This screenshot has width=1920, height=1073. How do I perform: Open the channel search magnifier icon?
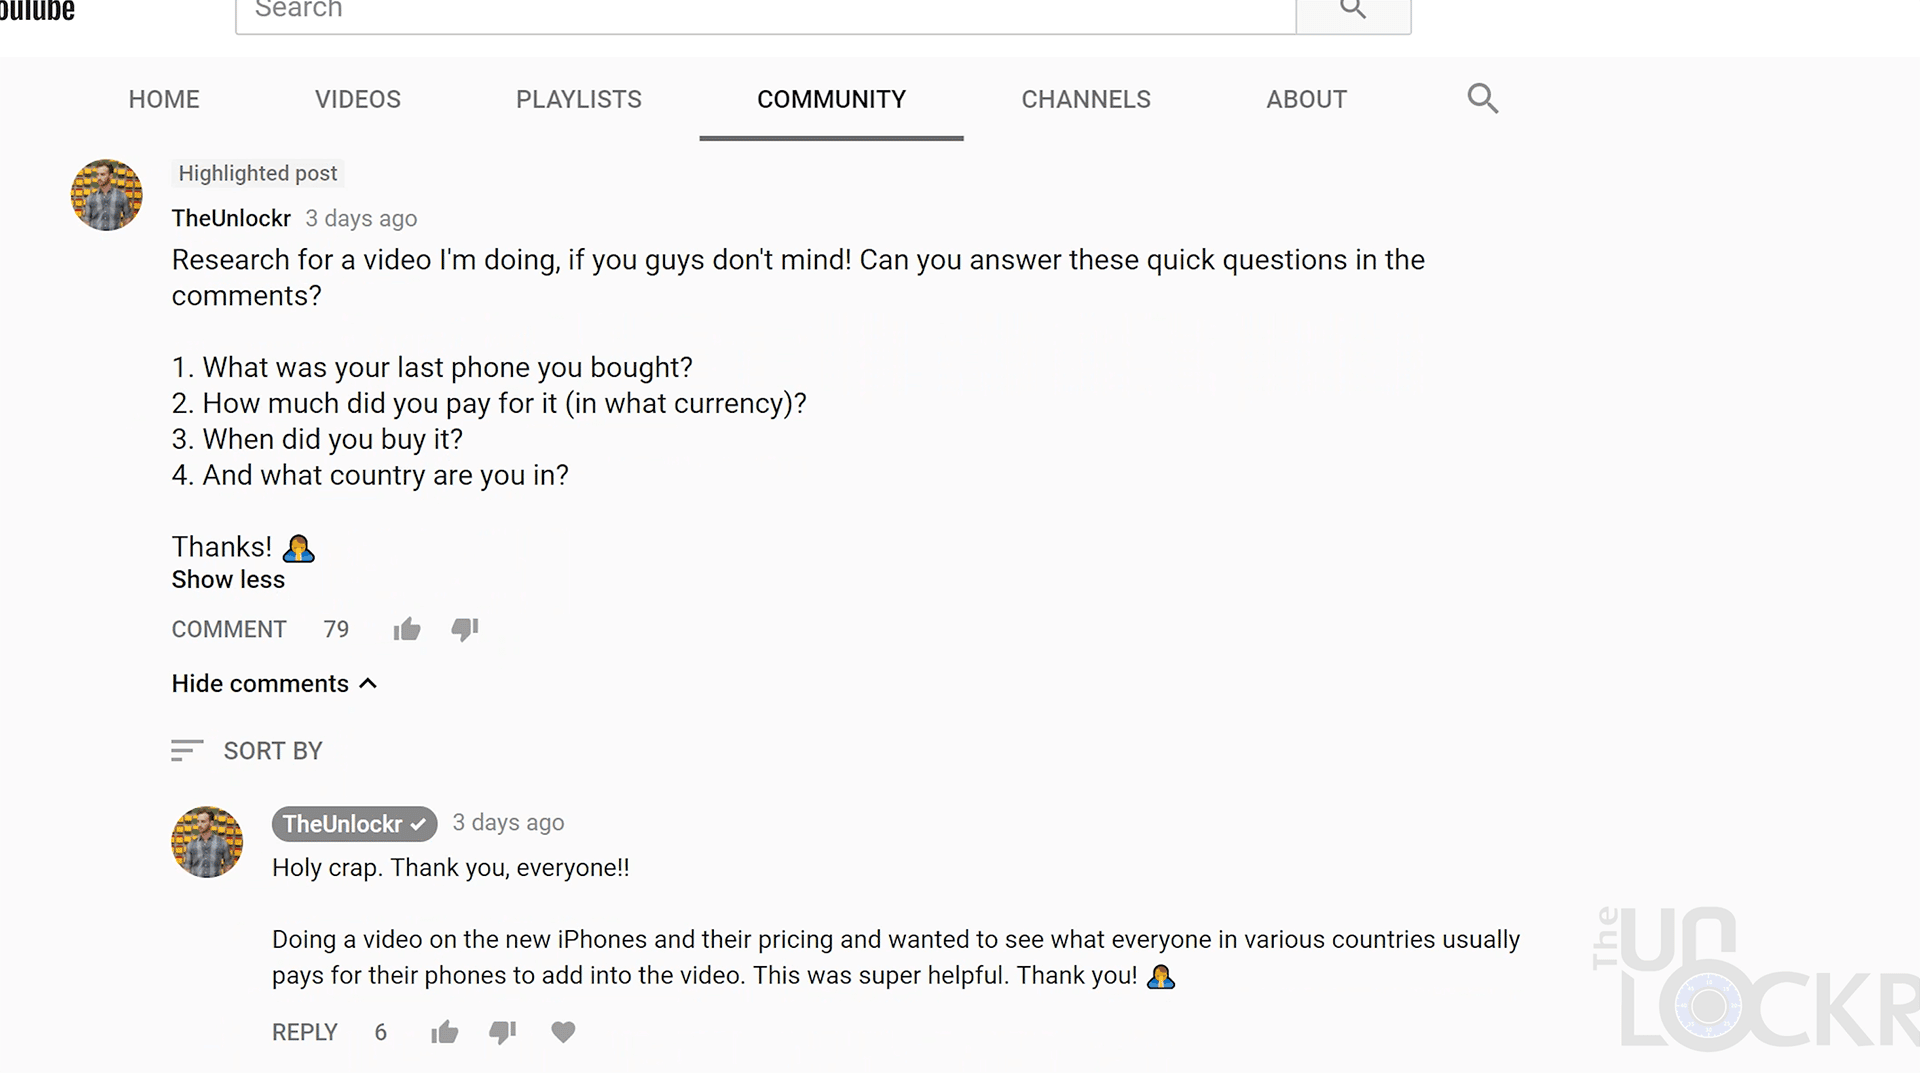(x=1482, y=98)
